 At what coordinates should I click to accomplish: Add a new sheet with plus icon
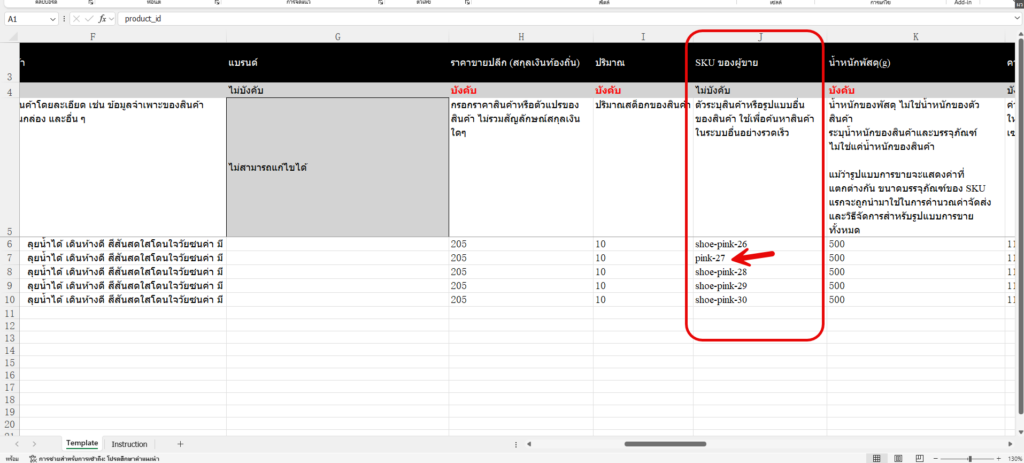click(180, 443)
